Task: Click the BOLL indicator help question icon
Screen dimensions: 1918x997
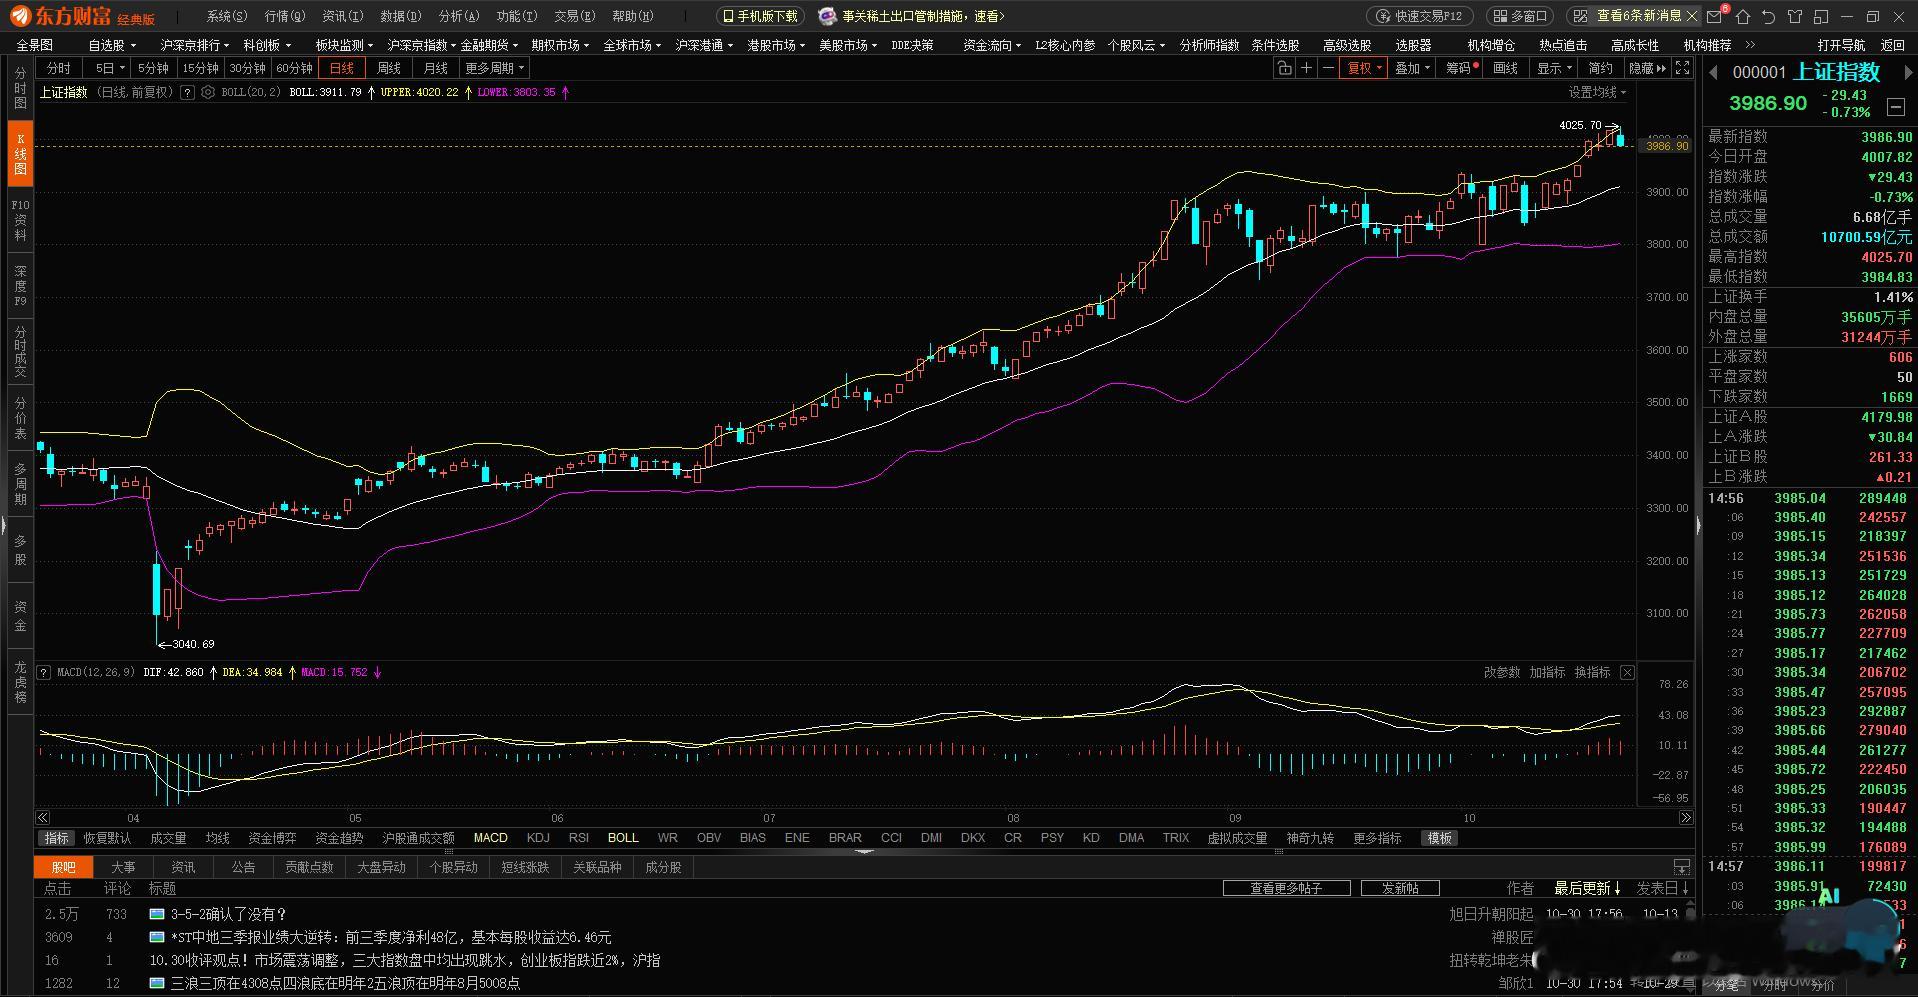Action: pos(187,92)
